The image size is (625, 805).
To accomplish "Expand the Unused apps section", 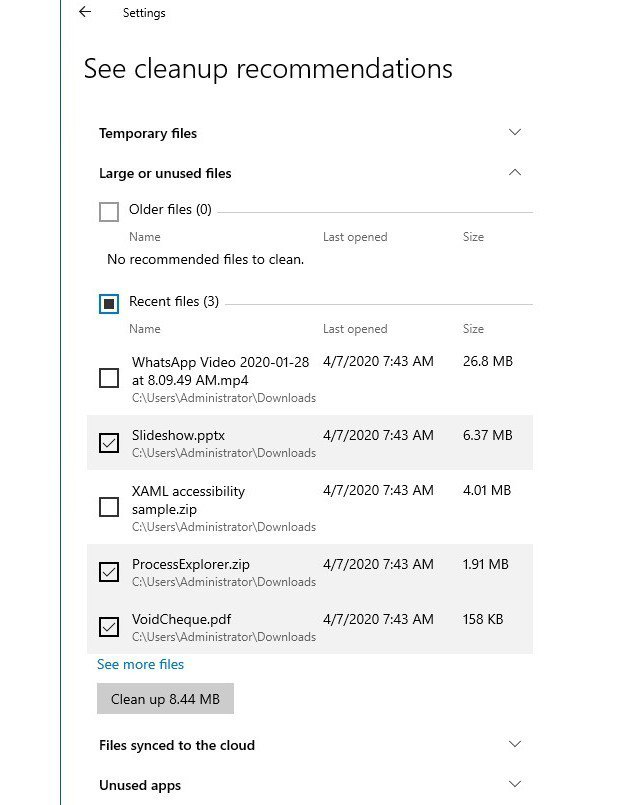I will pos(515,785).
